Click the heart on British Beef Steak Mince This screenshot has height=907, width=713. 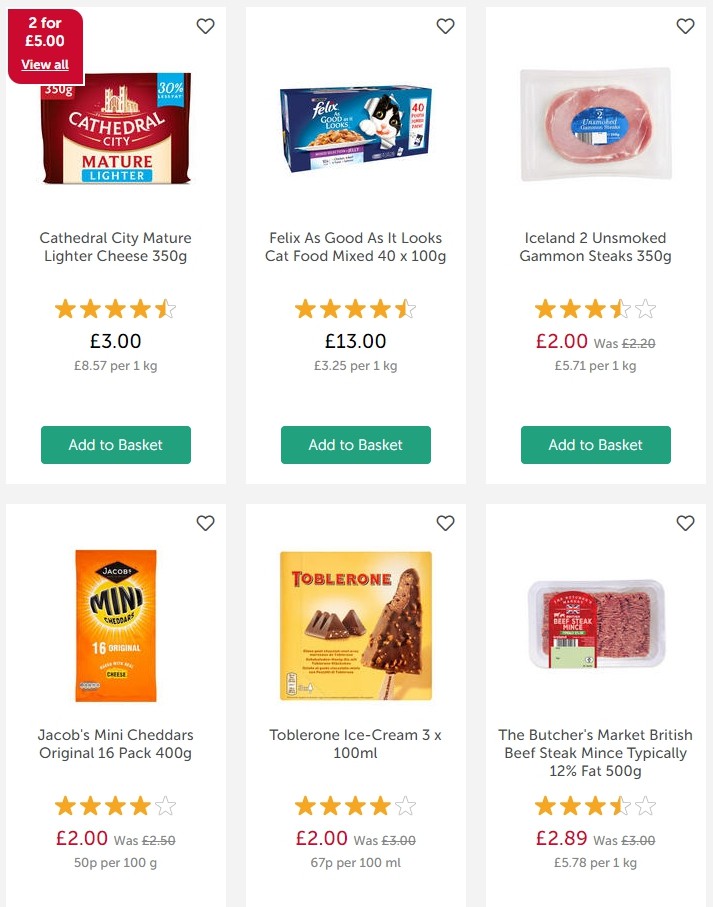(685, 523)
